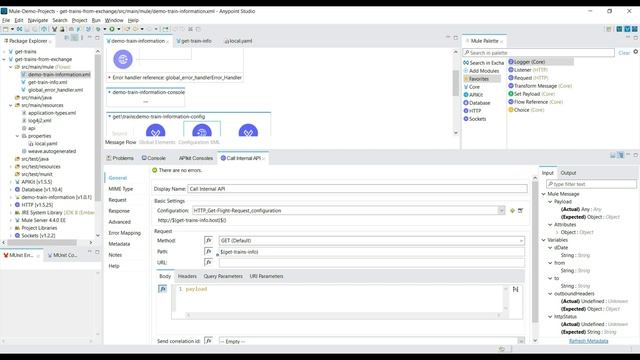Edit the selected HTTP configuration
This screenshot has width=640, height=360.
coord(520,211)
